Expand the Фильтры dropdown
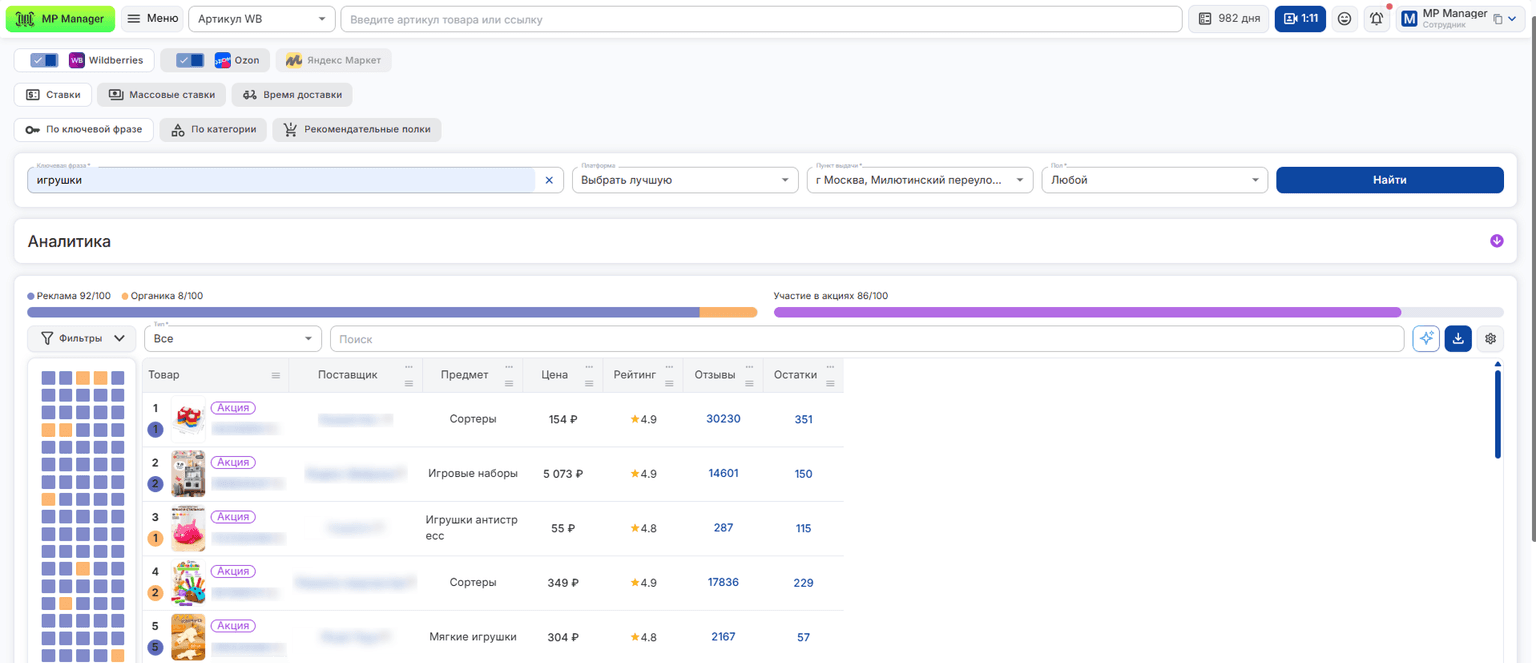Screen dimensions: 1536x663 coord(82,339)
